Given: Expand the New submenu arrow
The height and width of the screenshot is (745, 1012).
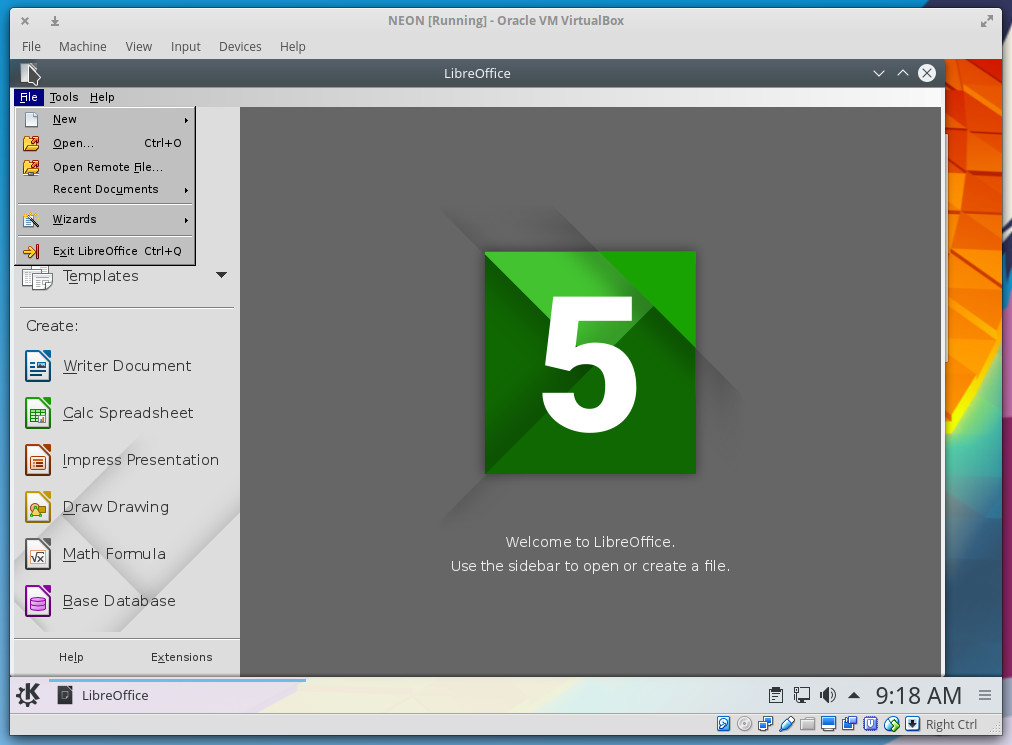Looking at the screenshot, I should 187,120.
